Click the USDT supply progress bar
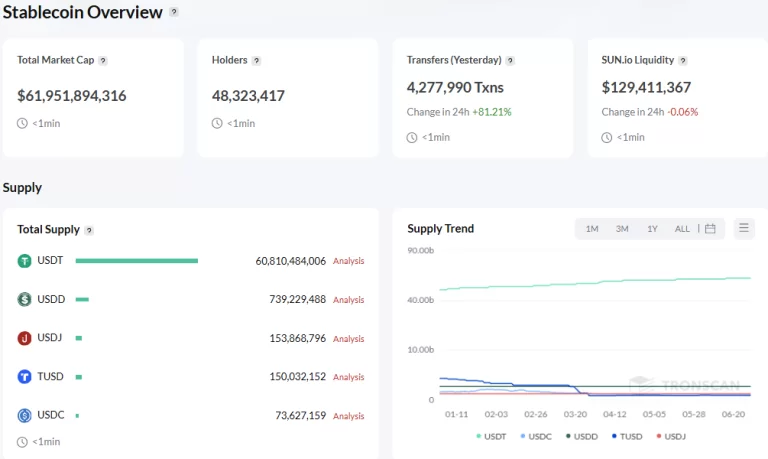 click(x=136, y=261)
